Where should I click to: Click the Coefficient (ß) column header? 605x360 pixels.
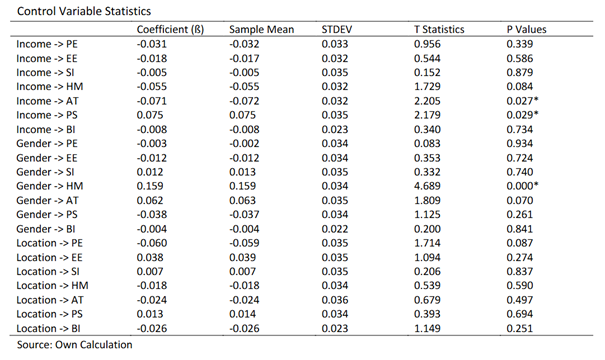tap(170, 30)
